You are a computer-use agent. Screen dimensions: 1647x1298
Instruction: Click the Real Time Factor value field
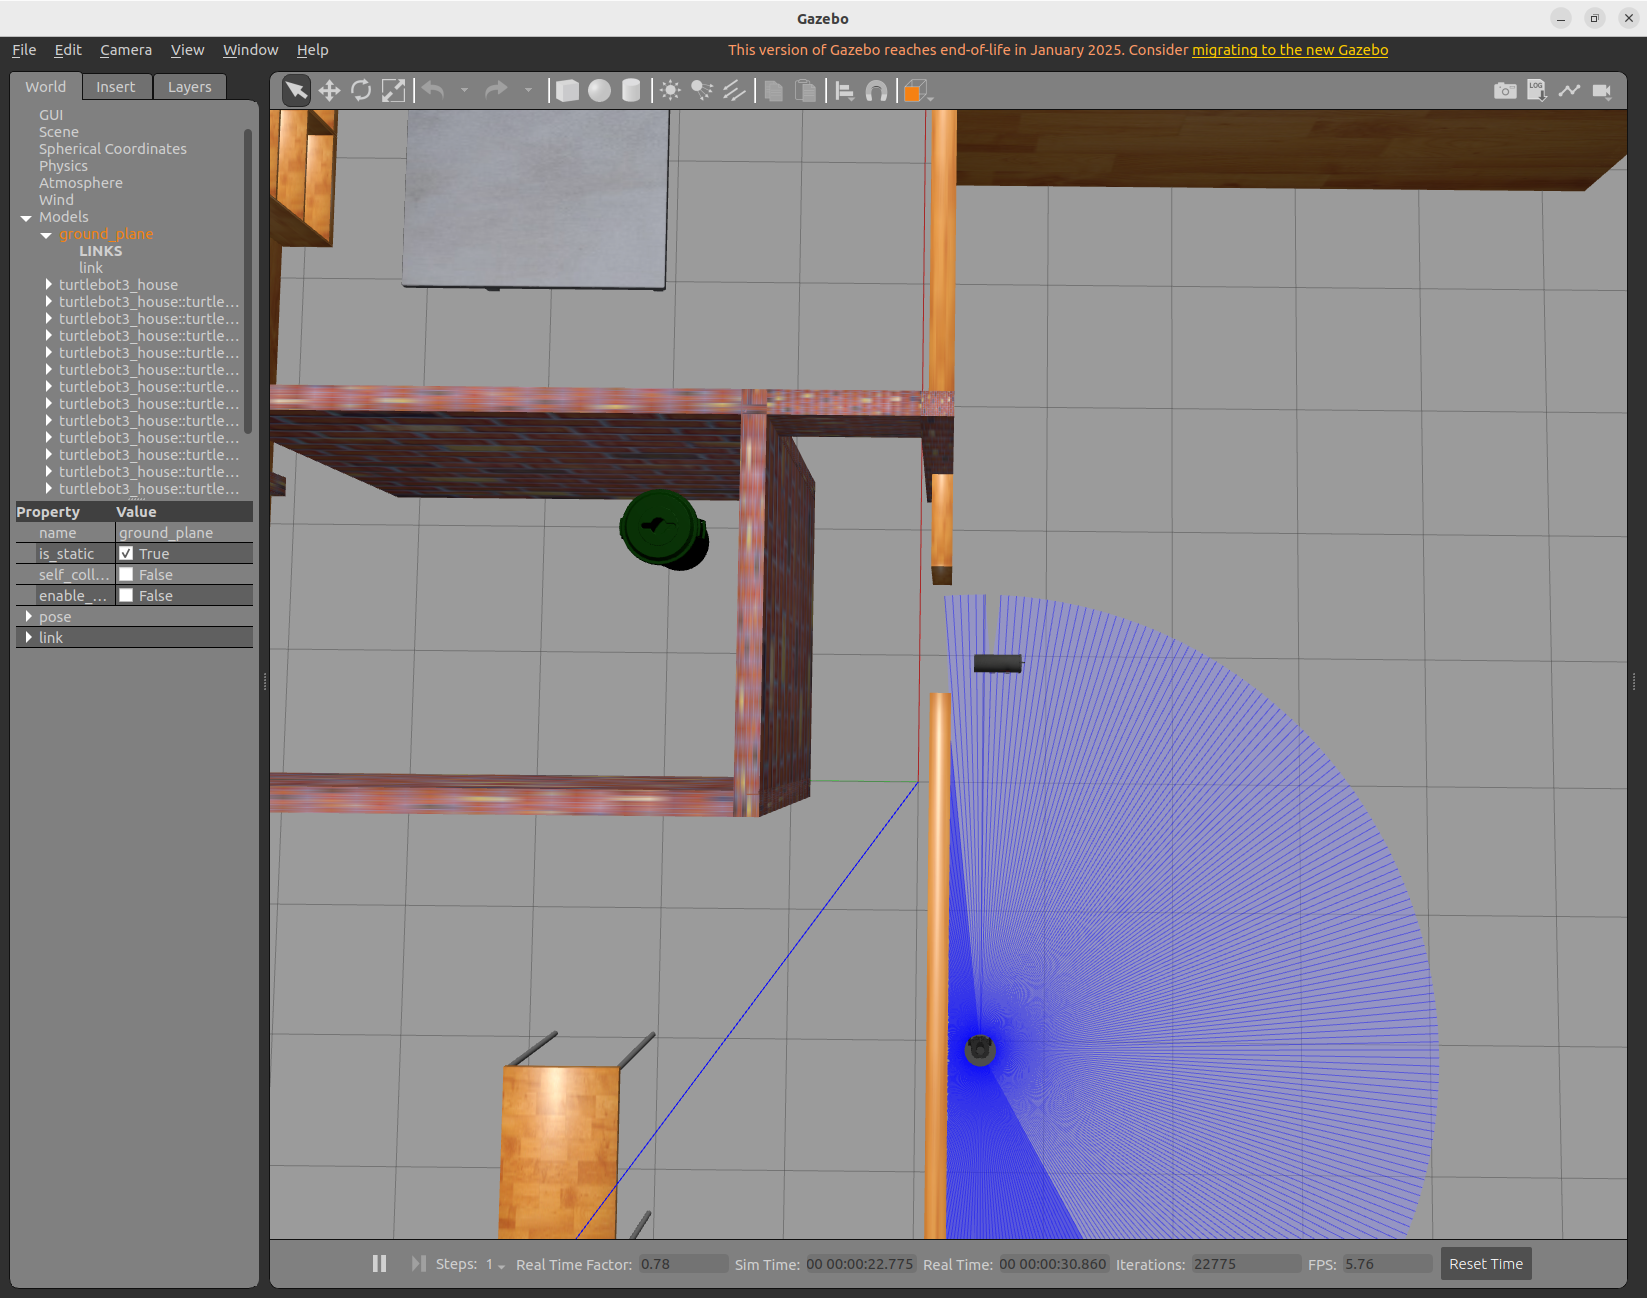[684, 1264]
